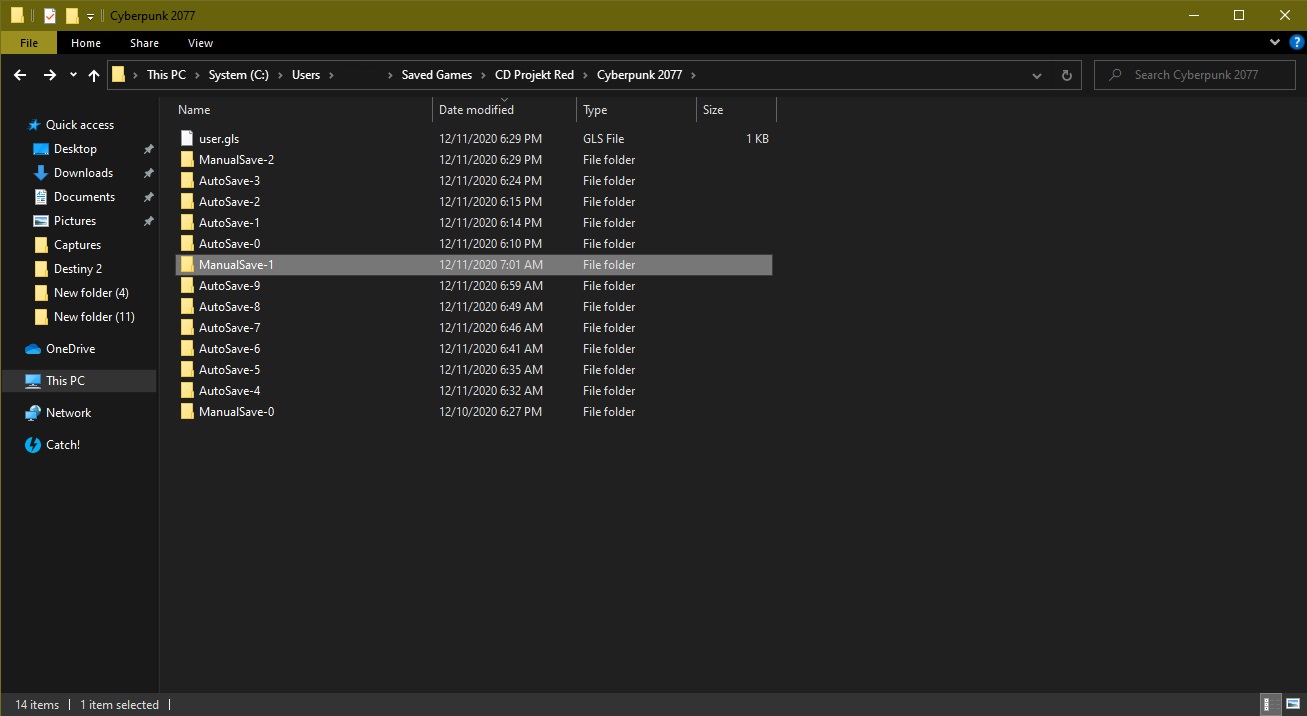This screenshot has width=1307, height=716.
Task: Select the AutoSave-6 folder name
Action: click(x=229, y=349)
